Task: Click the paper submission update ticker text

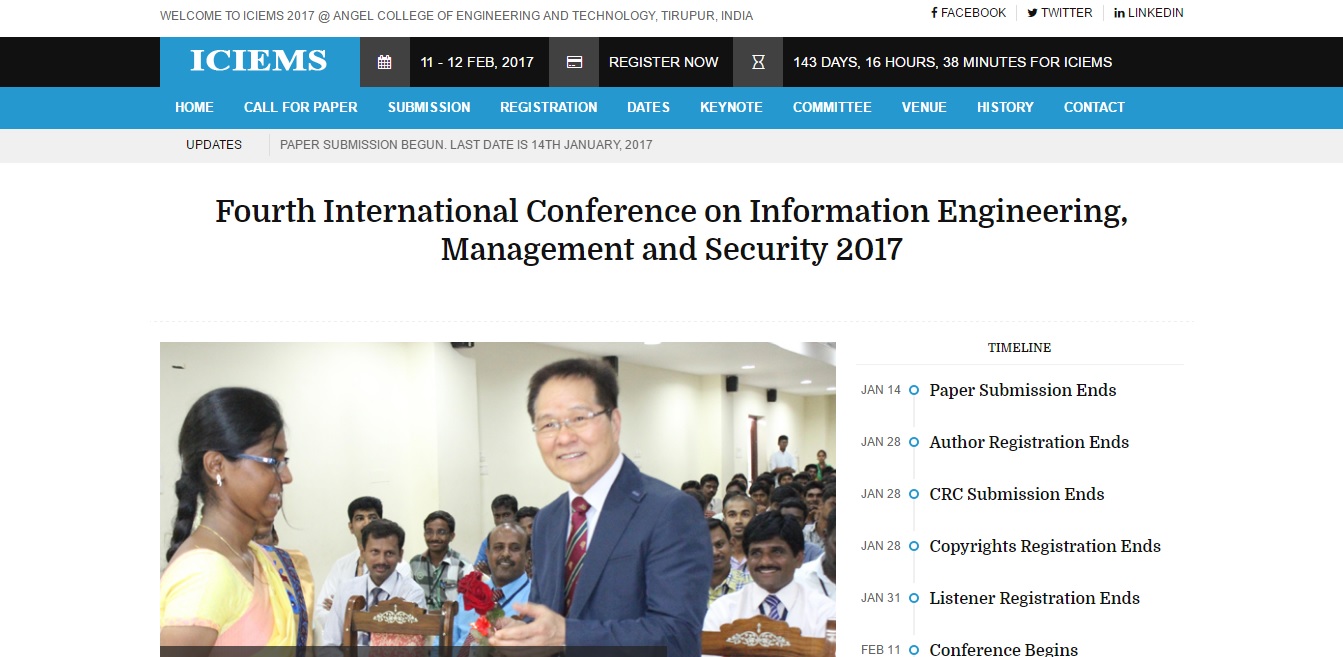Action: click(x=466, y=145)
